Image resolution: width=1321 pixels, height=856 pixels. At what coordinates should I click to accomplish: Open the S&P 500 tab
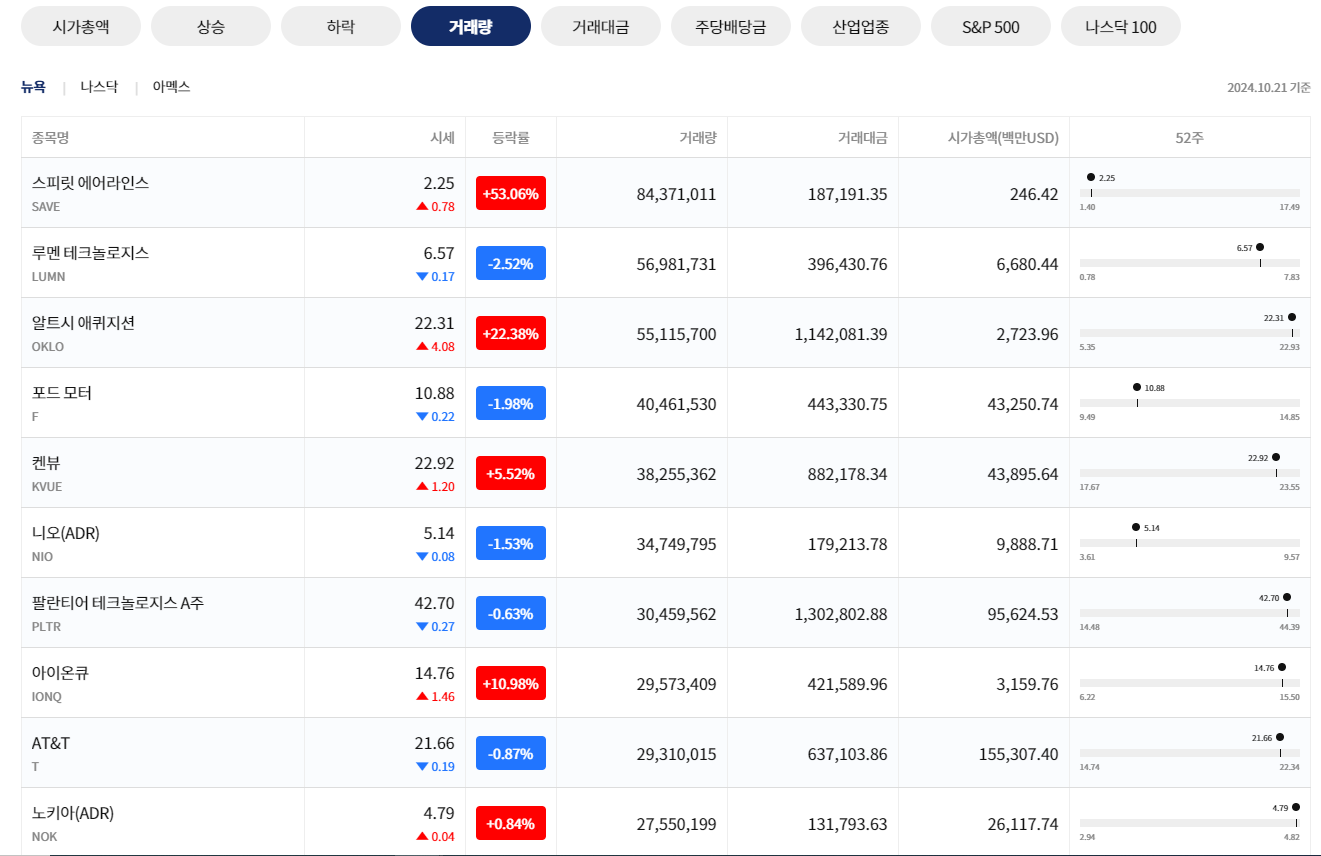[x=991, y=26]
